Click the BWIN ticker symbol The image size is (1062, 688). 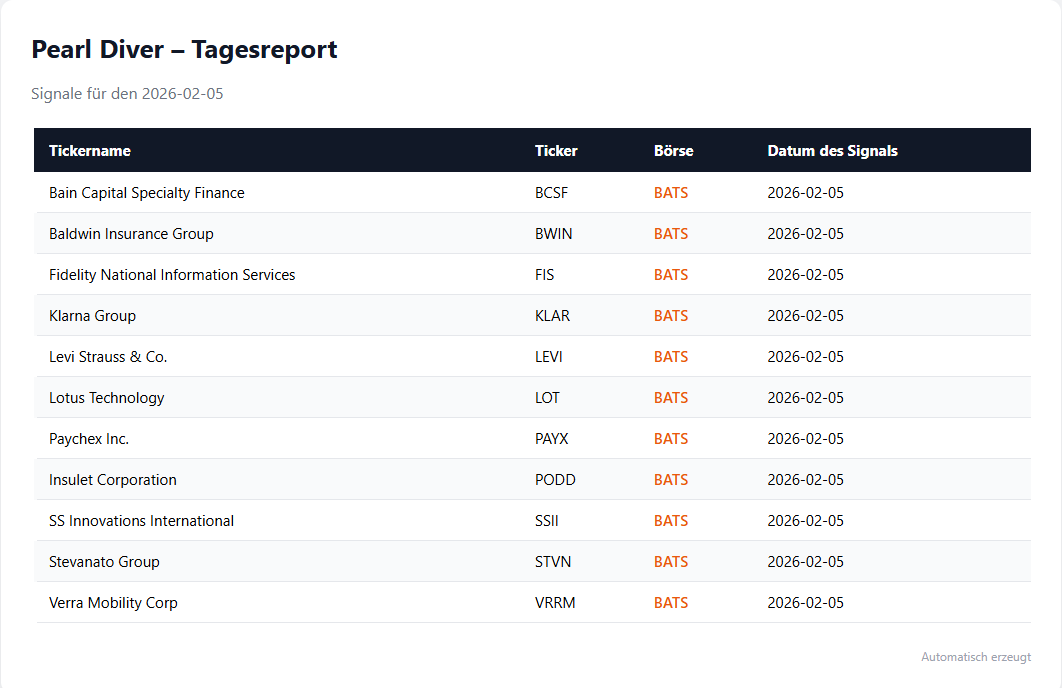(x=553, y=234)
